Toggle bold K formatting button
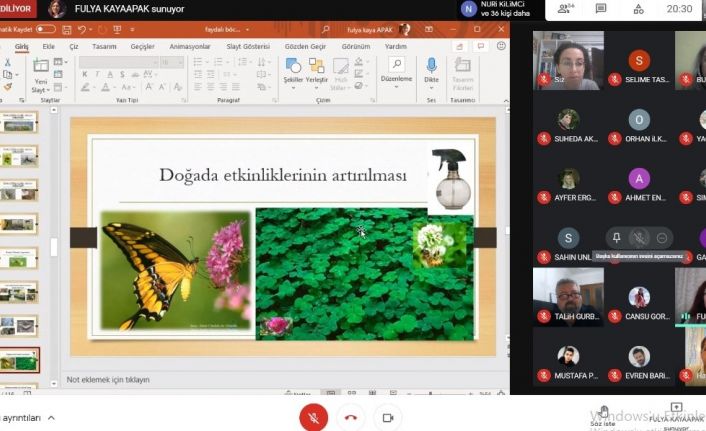The height and width of the screenshot is (431, 706). point(85,74)
